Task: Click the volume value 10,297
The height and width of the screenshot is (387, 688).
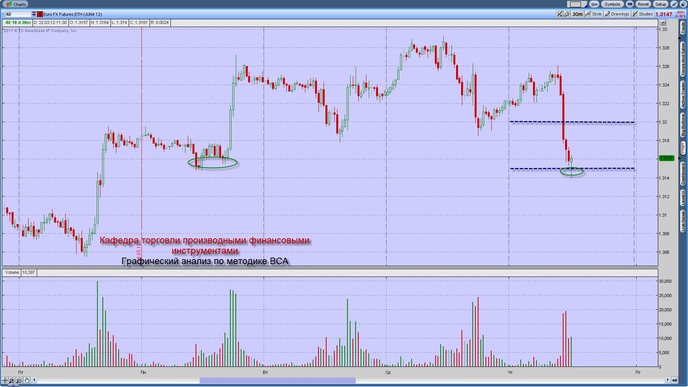Action: pos(29,272)
